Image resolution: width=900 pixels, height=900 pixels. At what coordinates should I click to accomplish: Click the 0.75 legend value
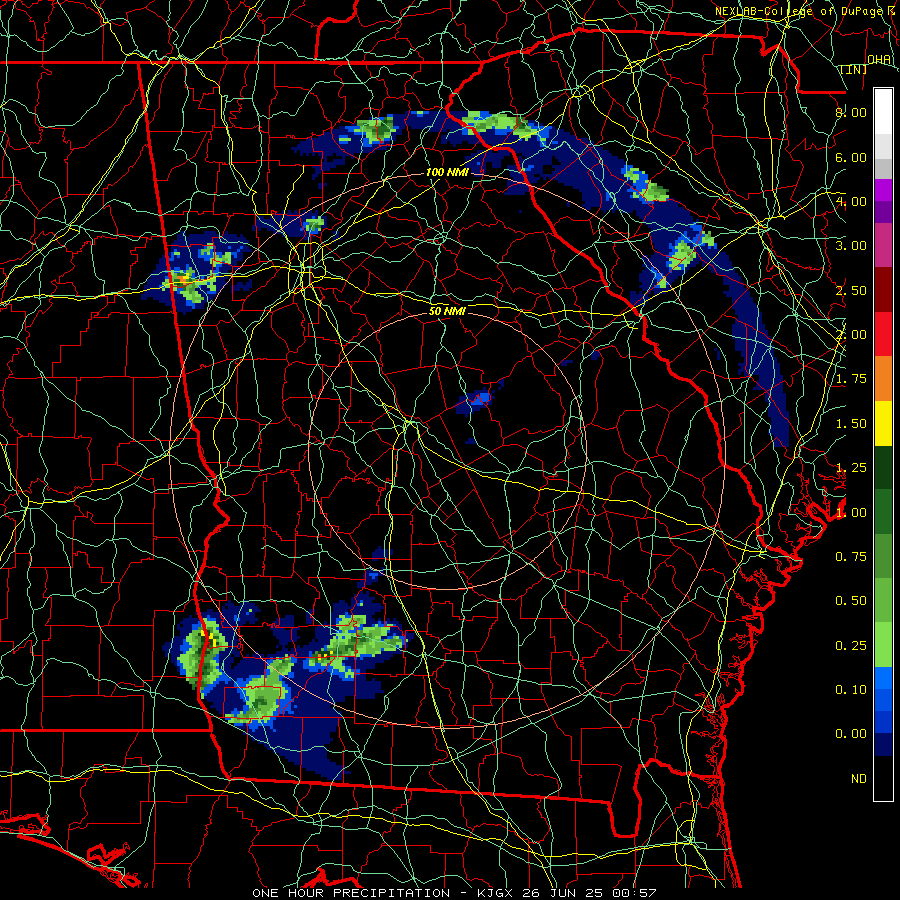click(851, 557)
